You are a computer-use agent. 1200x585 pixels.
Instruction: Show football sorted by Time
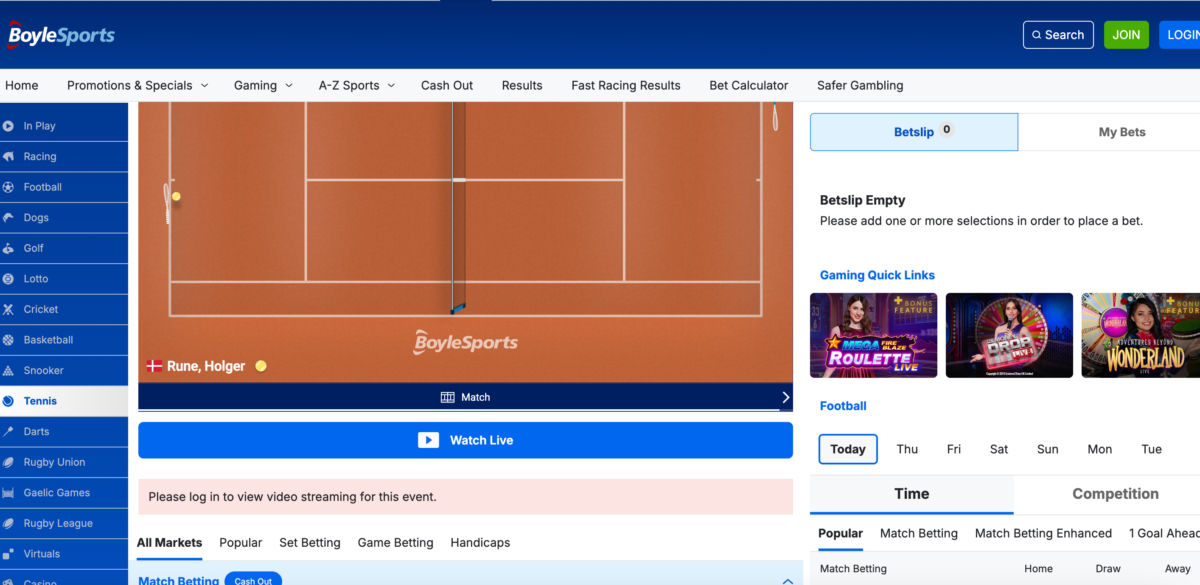point(912,494)
